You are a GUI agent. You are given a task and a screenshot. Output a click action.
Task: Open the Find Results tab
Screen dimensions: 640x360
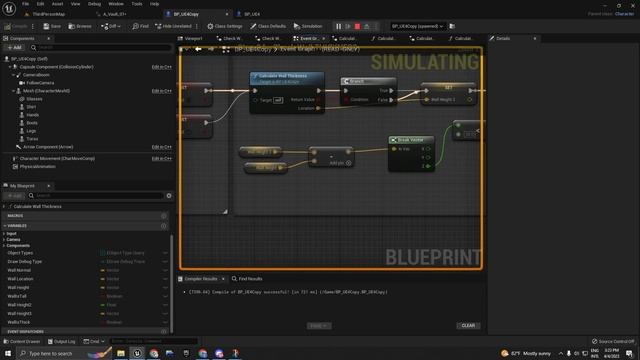pyautogui.click(x=247, y=279)
